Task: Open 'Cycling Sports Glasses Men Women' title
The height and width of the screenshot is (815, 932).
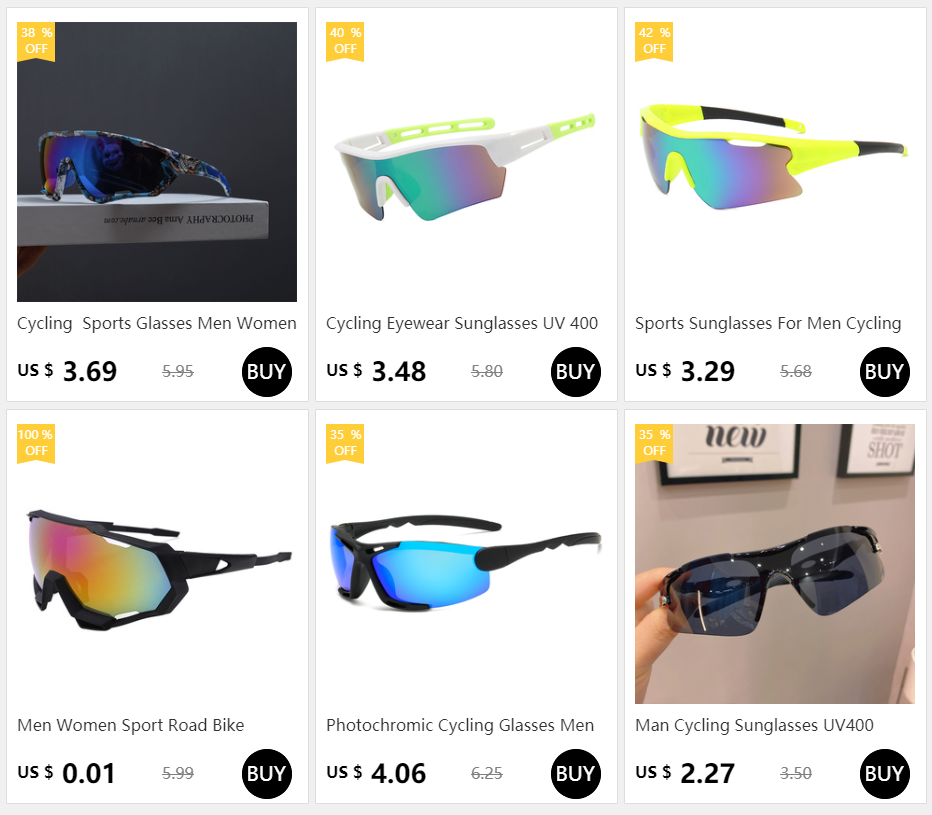Action: point(157,323)
